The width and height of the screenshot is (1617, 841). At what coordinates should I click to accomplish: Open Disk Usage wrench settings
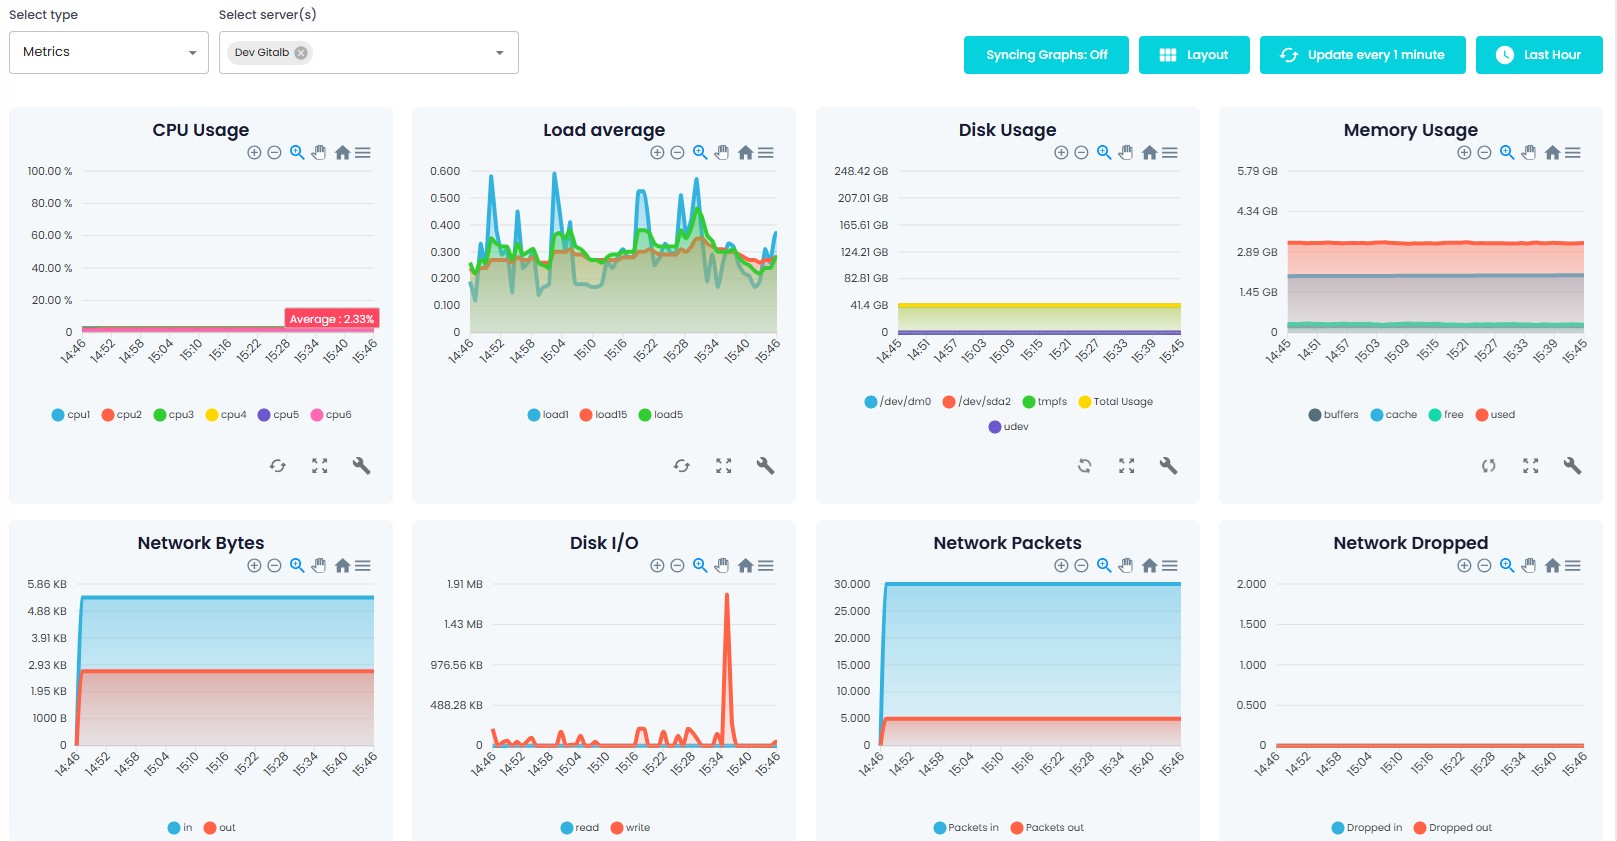point(1168,466)
